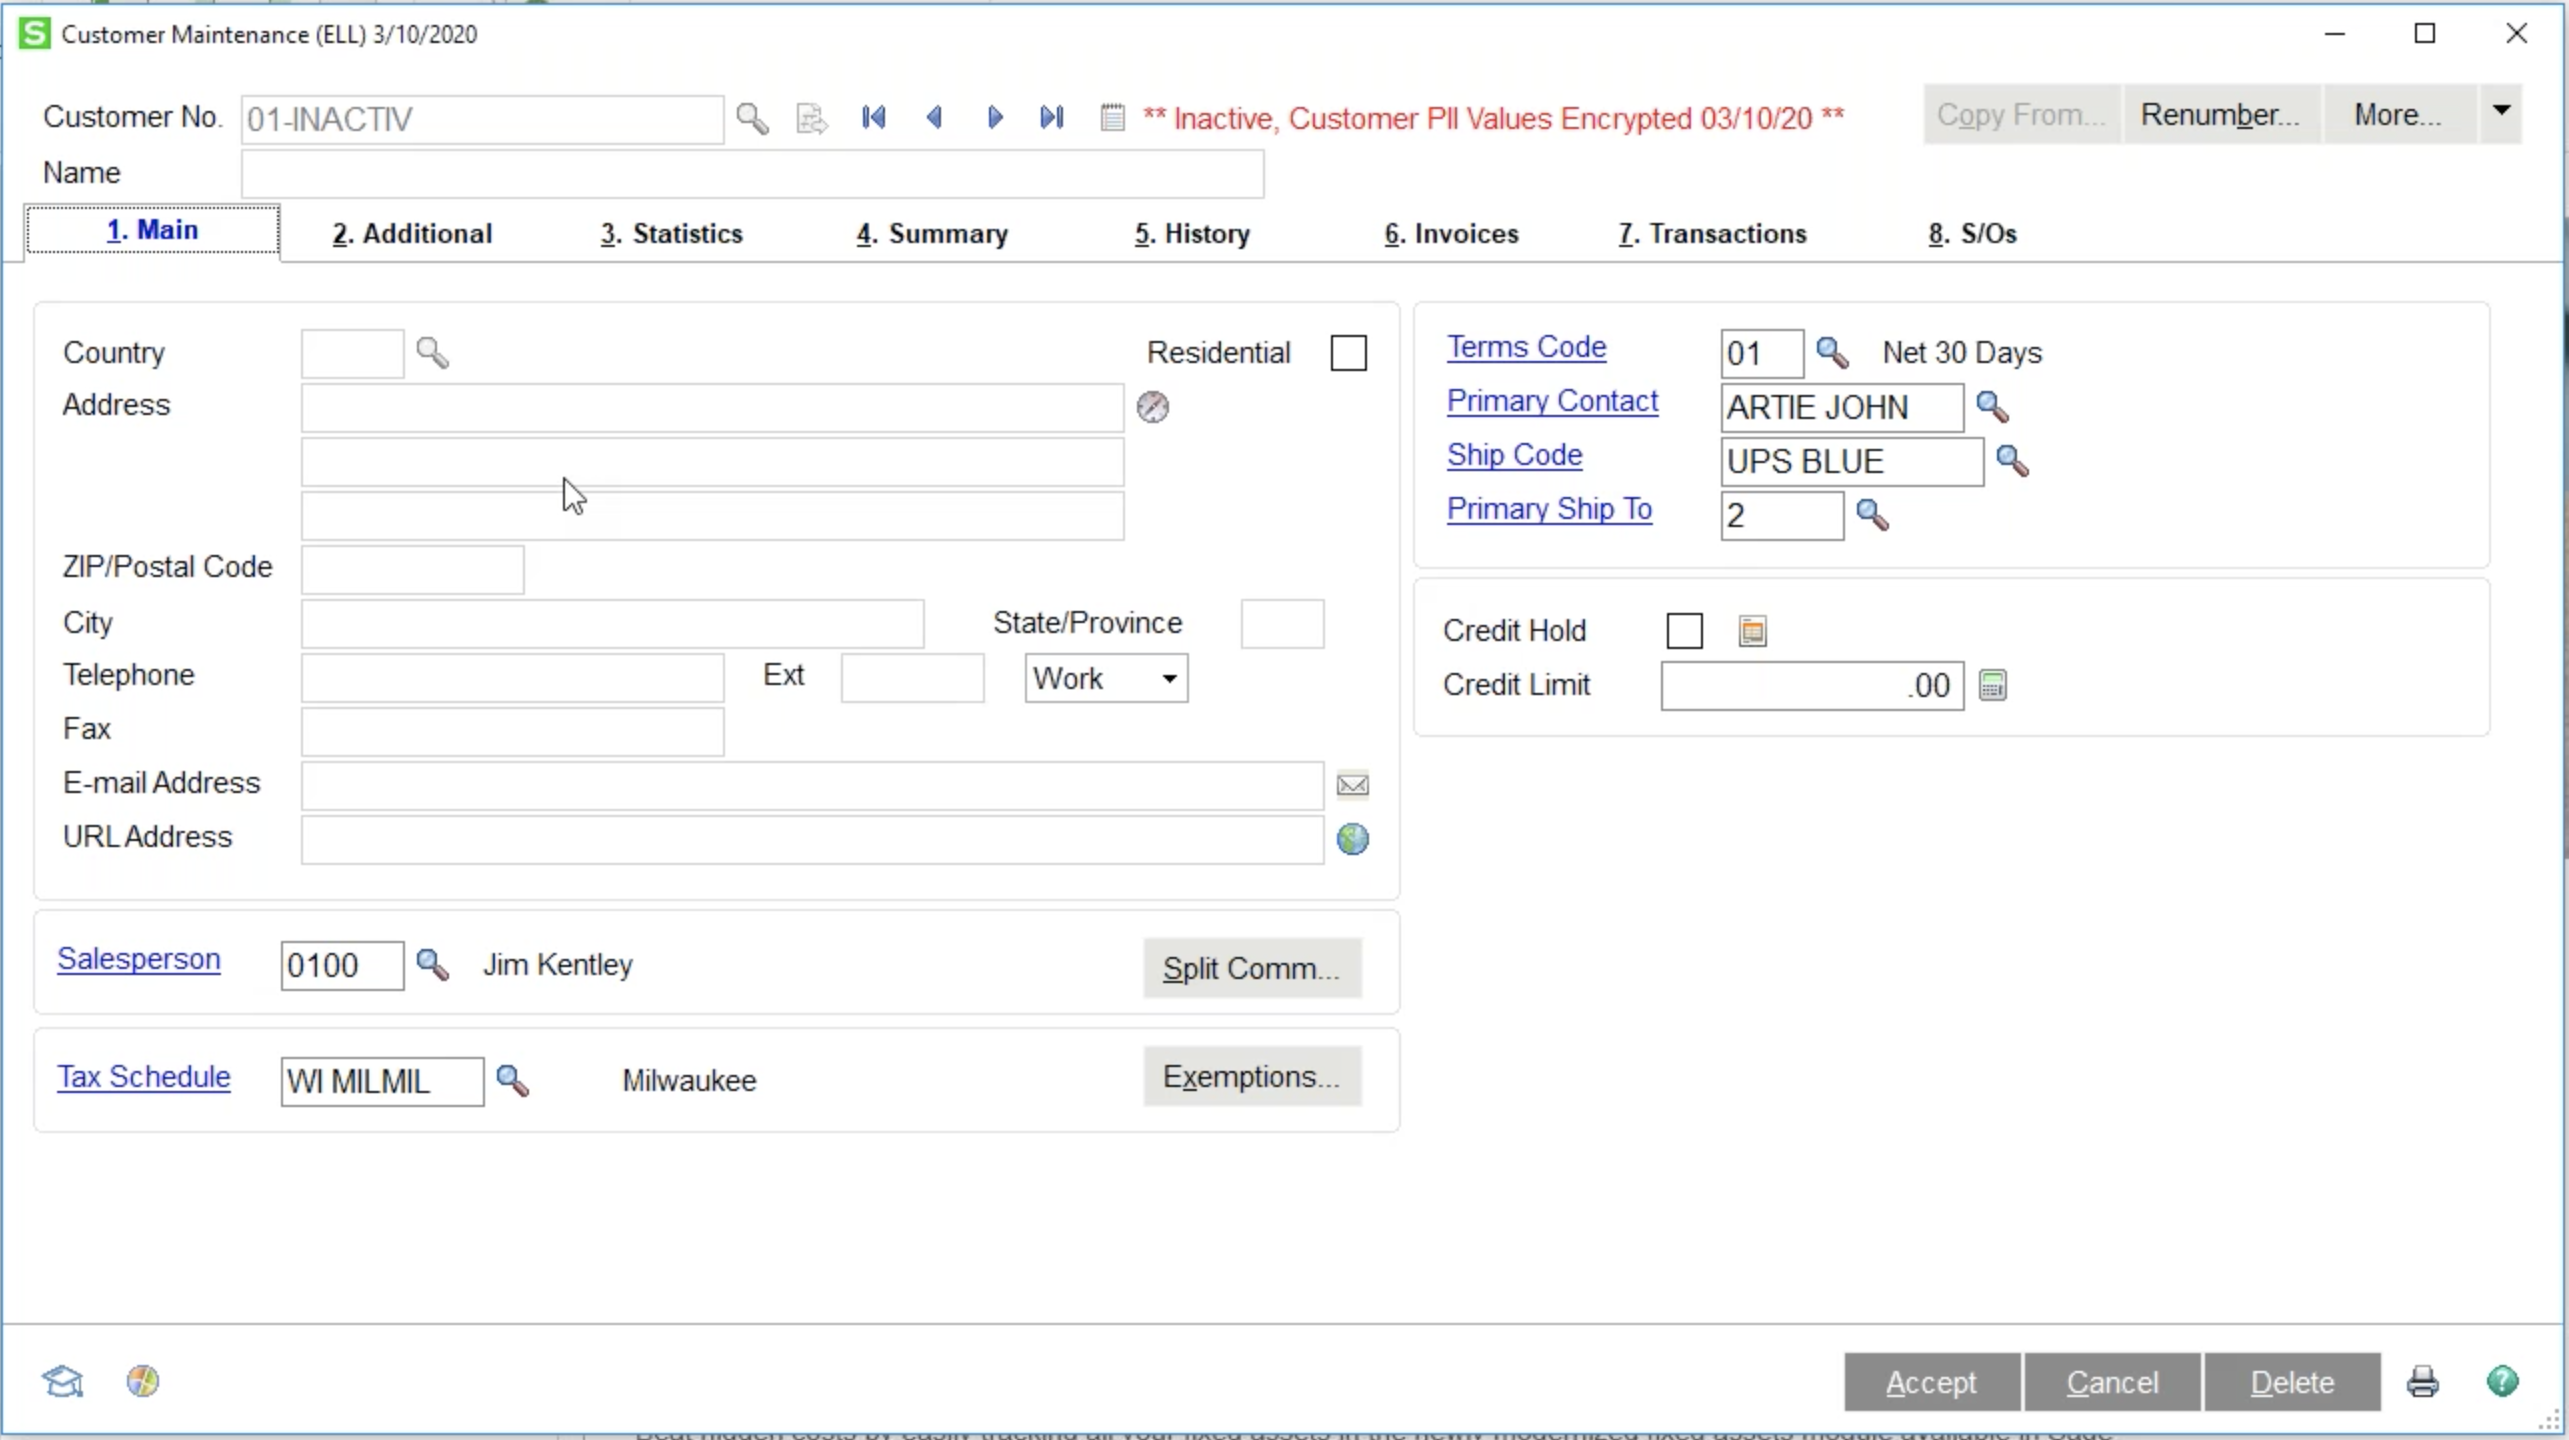Follow the Salesperson link
Image resolution: width=2569 pixels, height=1440 pixels.
[x=139, y=959]
